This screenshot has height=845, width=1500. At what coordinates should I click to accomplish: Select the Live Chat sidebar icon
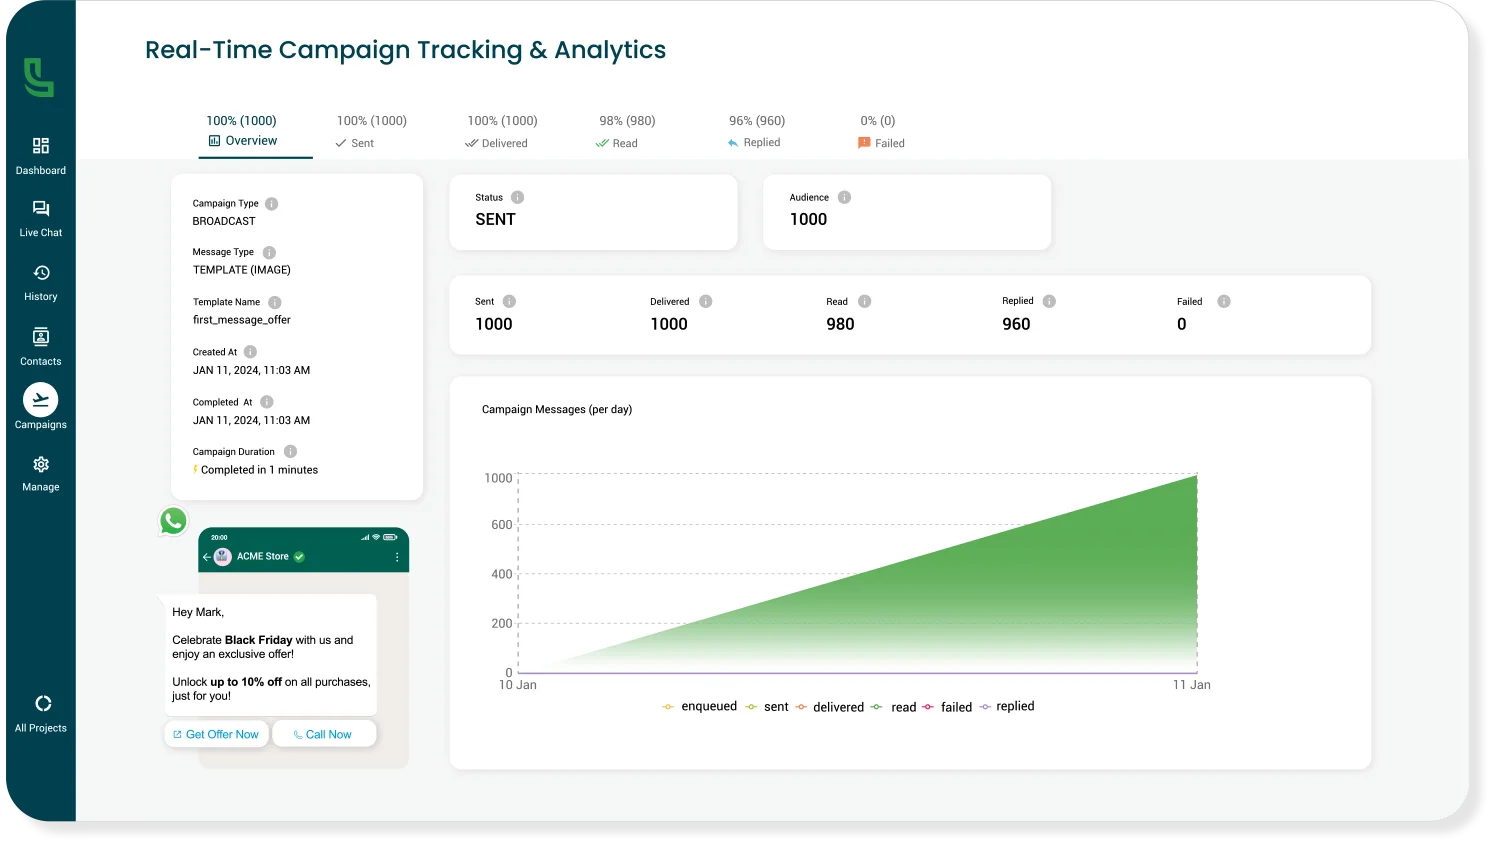click(40, 216)
